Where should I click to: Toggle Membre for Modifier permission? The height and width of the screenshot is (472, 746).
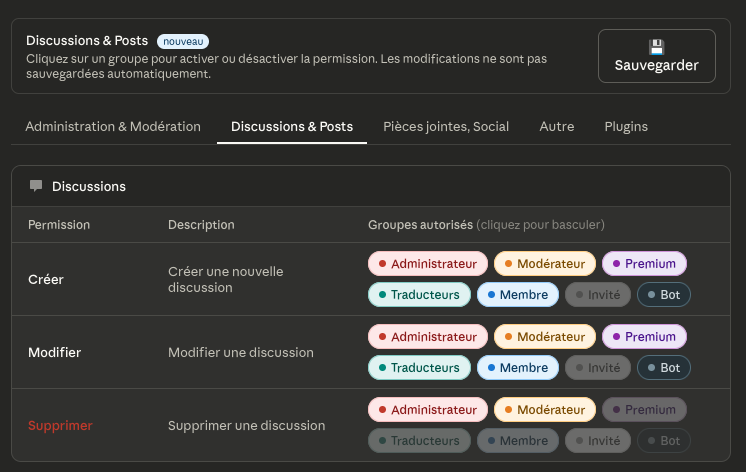(516, 367)
